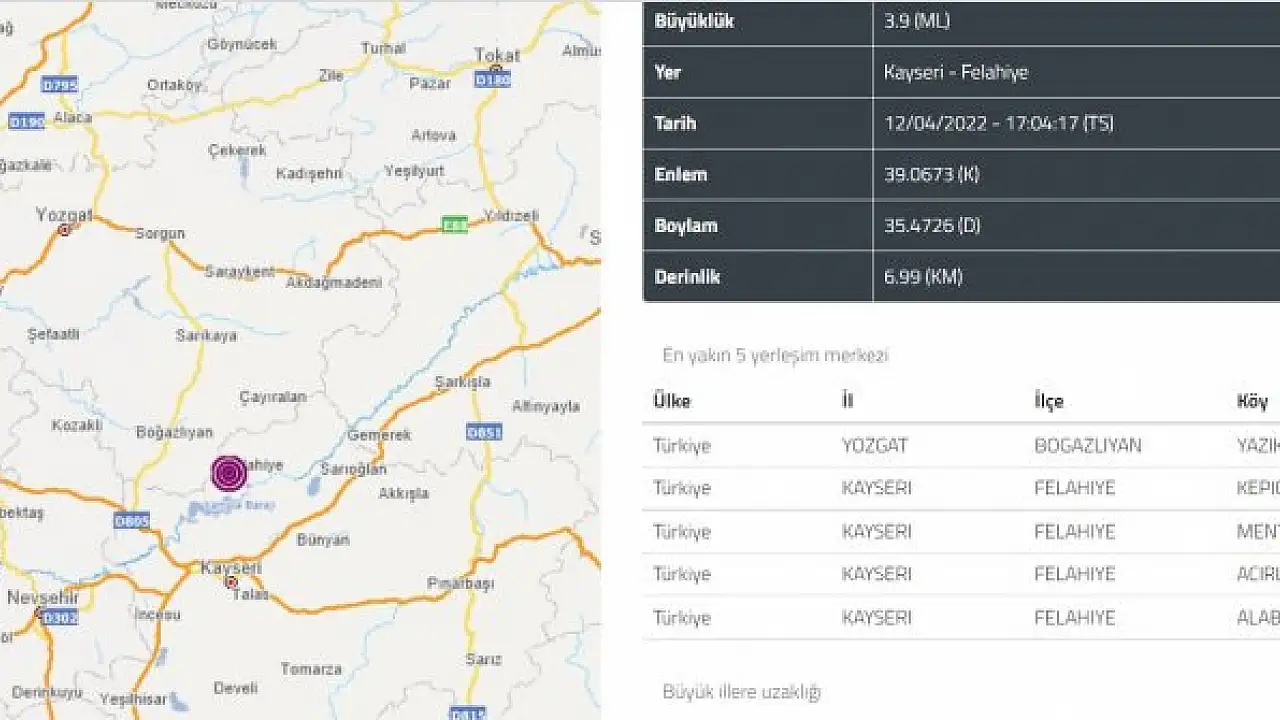Select the D180 road shield below Tokat

click(x=492, y=79)
